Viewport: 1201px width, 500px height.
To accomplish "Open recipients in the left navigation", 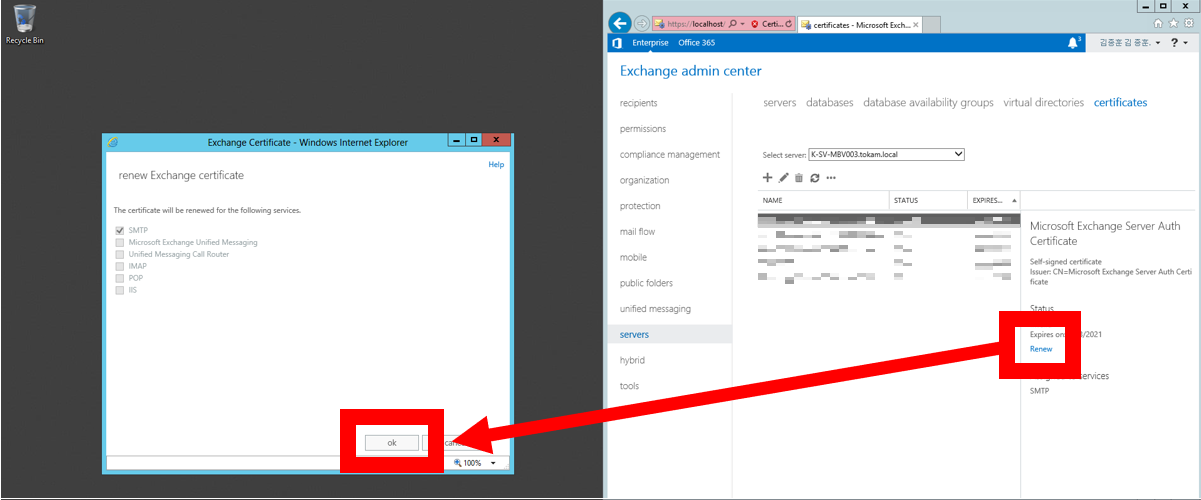I will point(639,103).
